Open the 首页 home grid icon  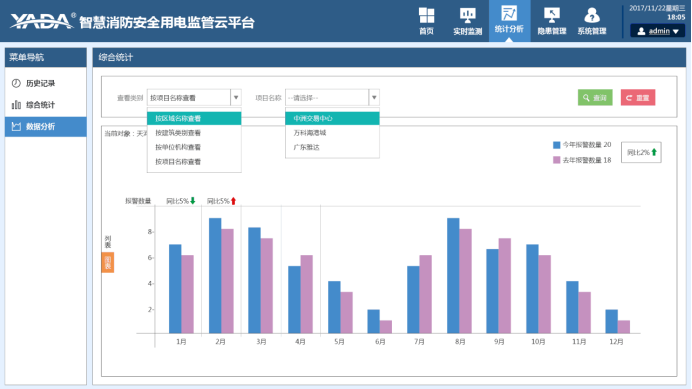click(x=426, y=16)
